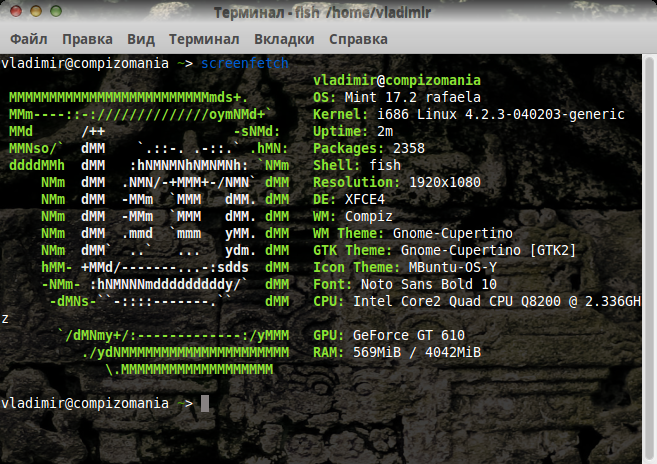Click the 'GTK Theme: Gnome-Cupertino [GTK2]' line
This screenshot has height=464, width=657.
(445, 250)
